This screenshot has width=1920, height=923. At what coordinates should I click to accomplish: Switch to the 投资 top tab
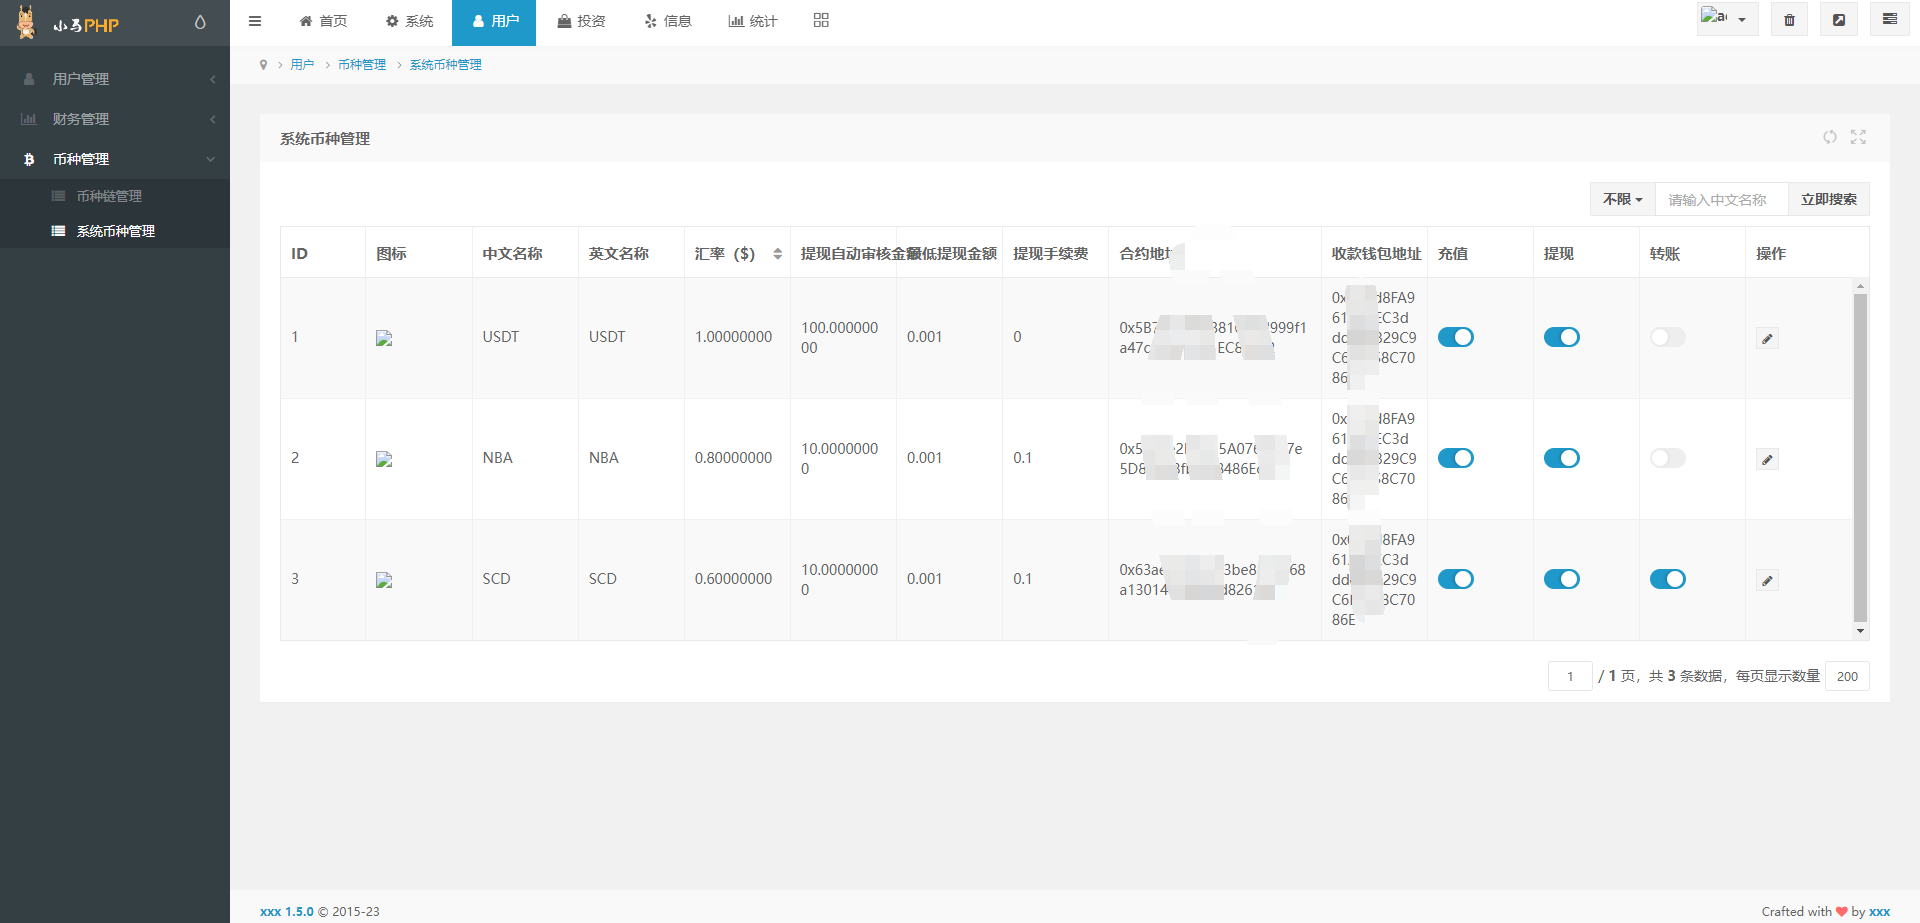click(581, 21)
